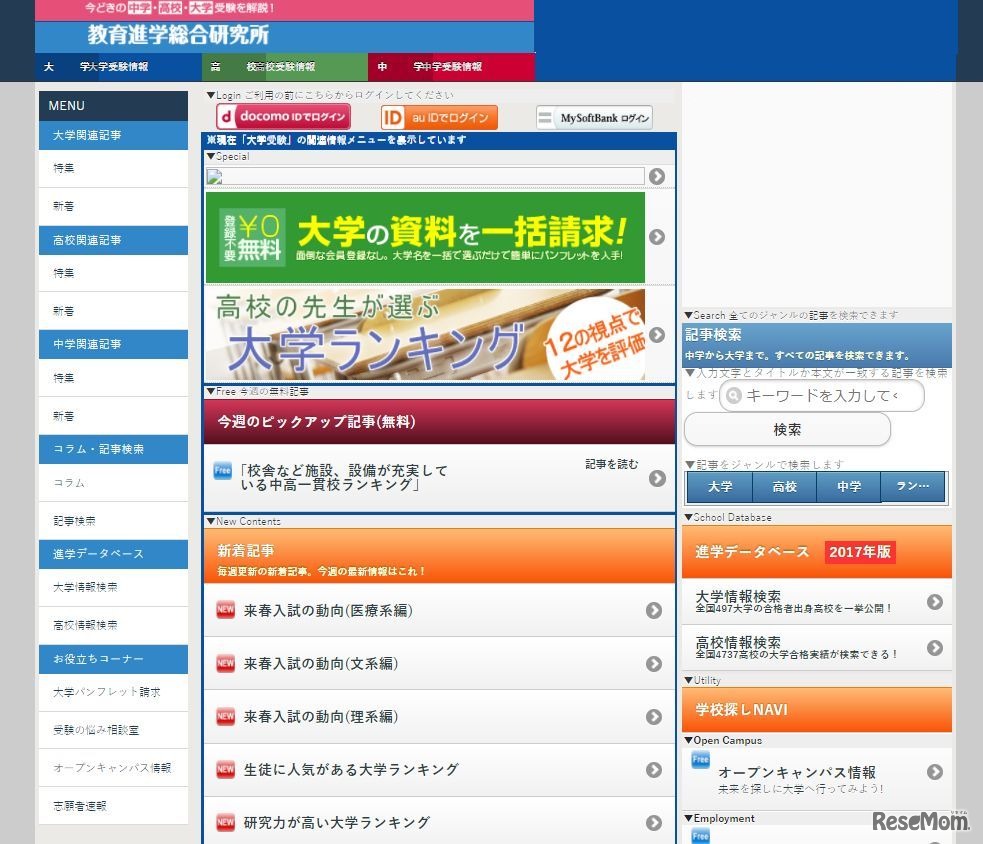Click the Free icon on pickup article

coord(222,472)
